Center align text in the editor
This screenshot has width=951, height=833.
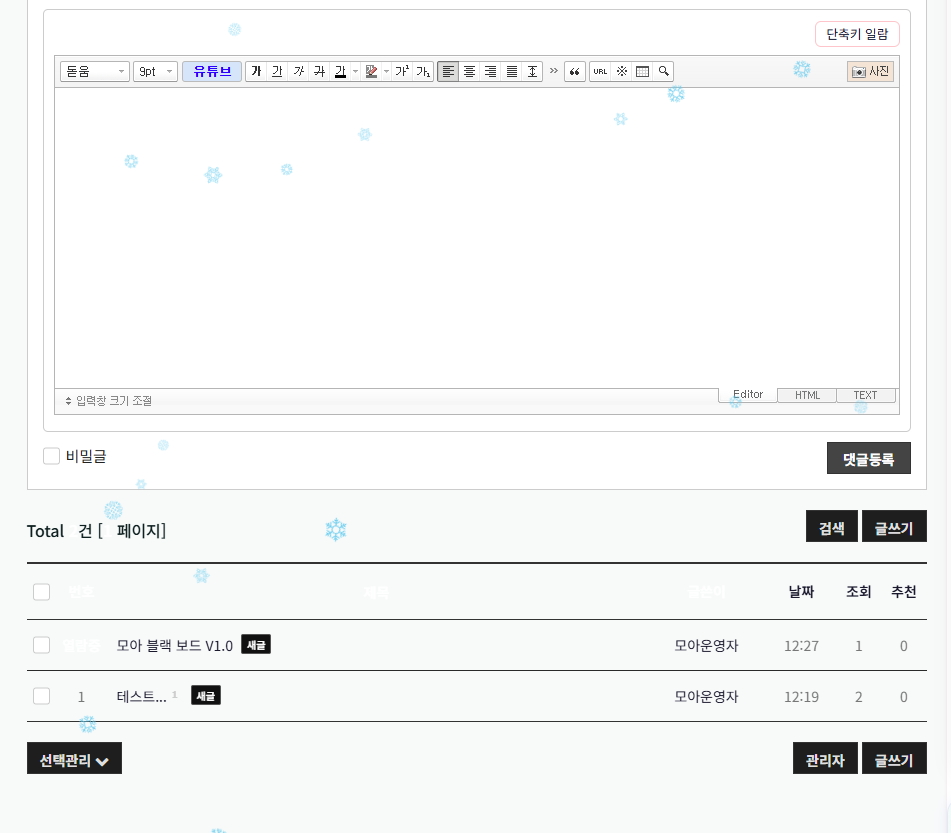(469, 71)
